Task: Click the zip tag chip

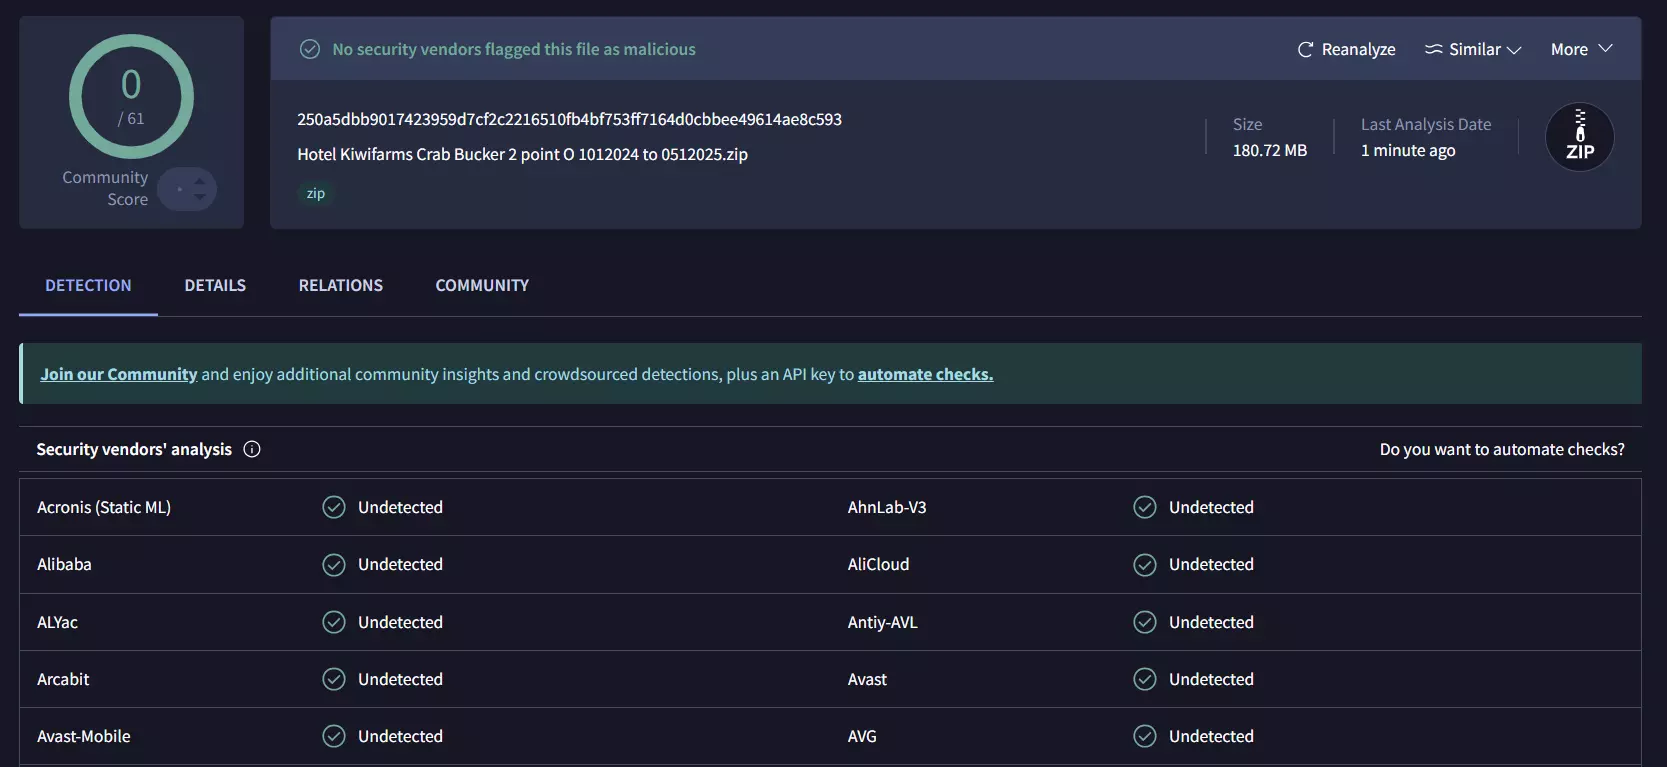Action: tap(316, 193)
